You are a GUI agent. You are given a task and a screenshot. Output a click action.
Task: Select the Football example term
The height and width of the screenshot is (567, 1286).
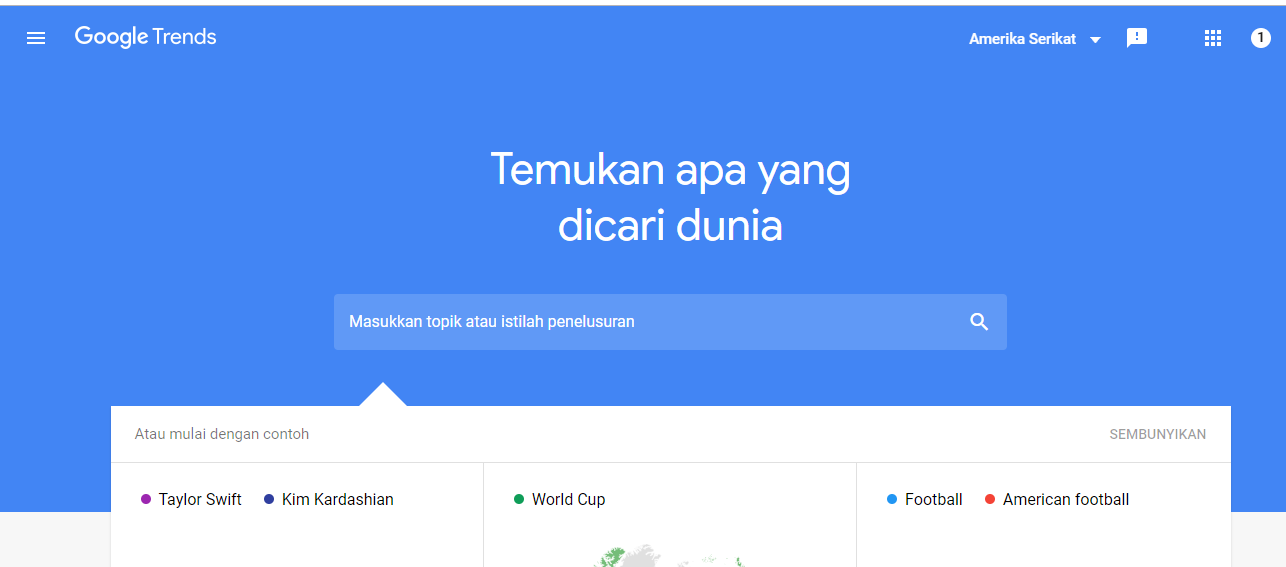934,499
